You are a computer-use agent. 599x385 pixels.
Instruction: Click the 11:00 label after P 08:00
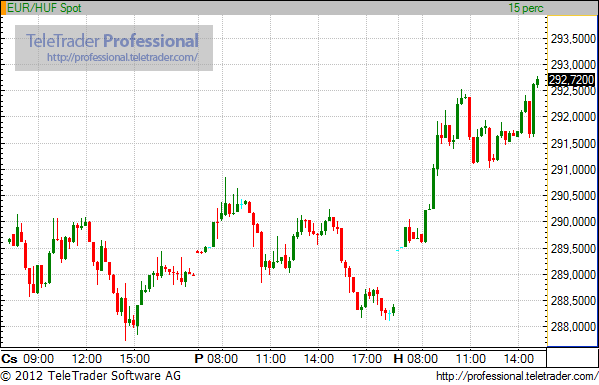click(x=270, y=359)
